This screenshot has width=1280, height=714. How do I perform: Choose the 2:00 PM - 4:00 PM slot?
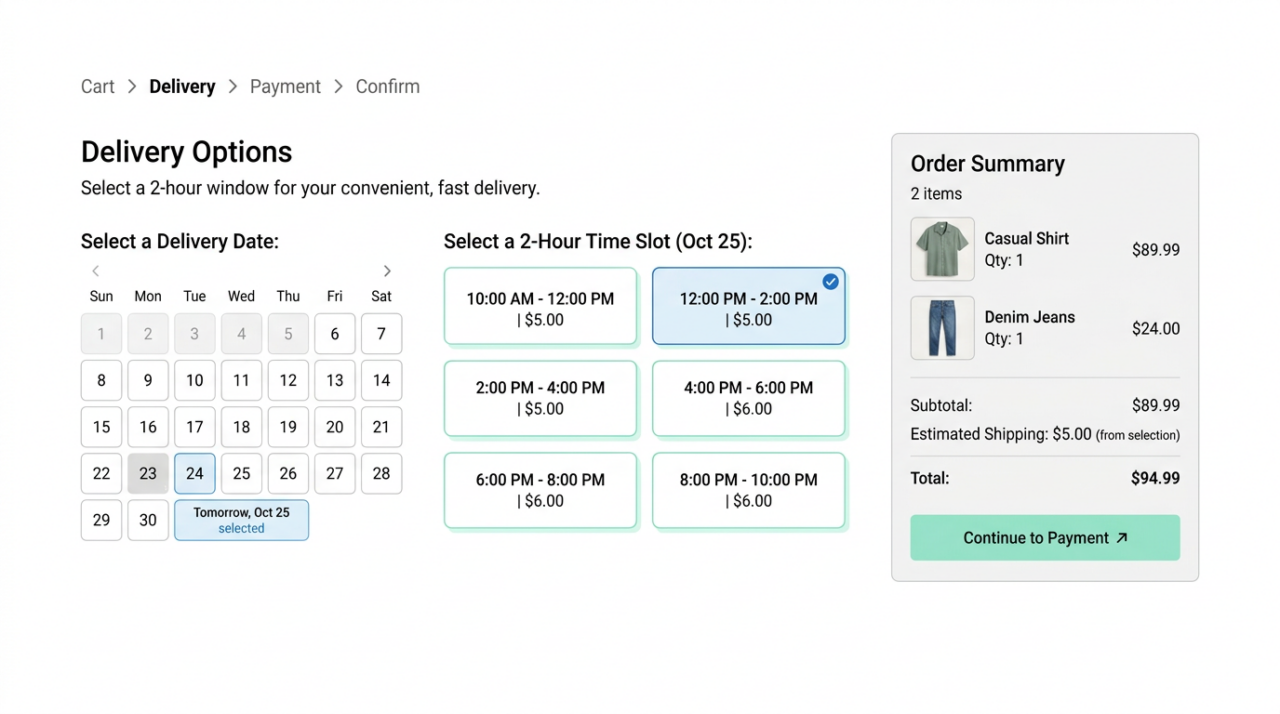tap(540, 398)
